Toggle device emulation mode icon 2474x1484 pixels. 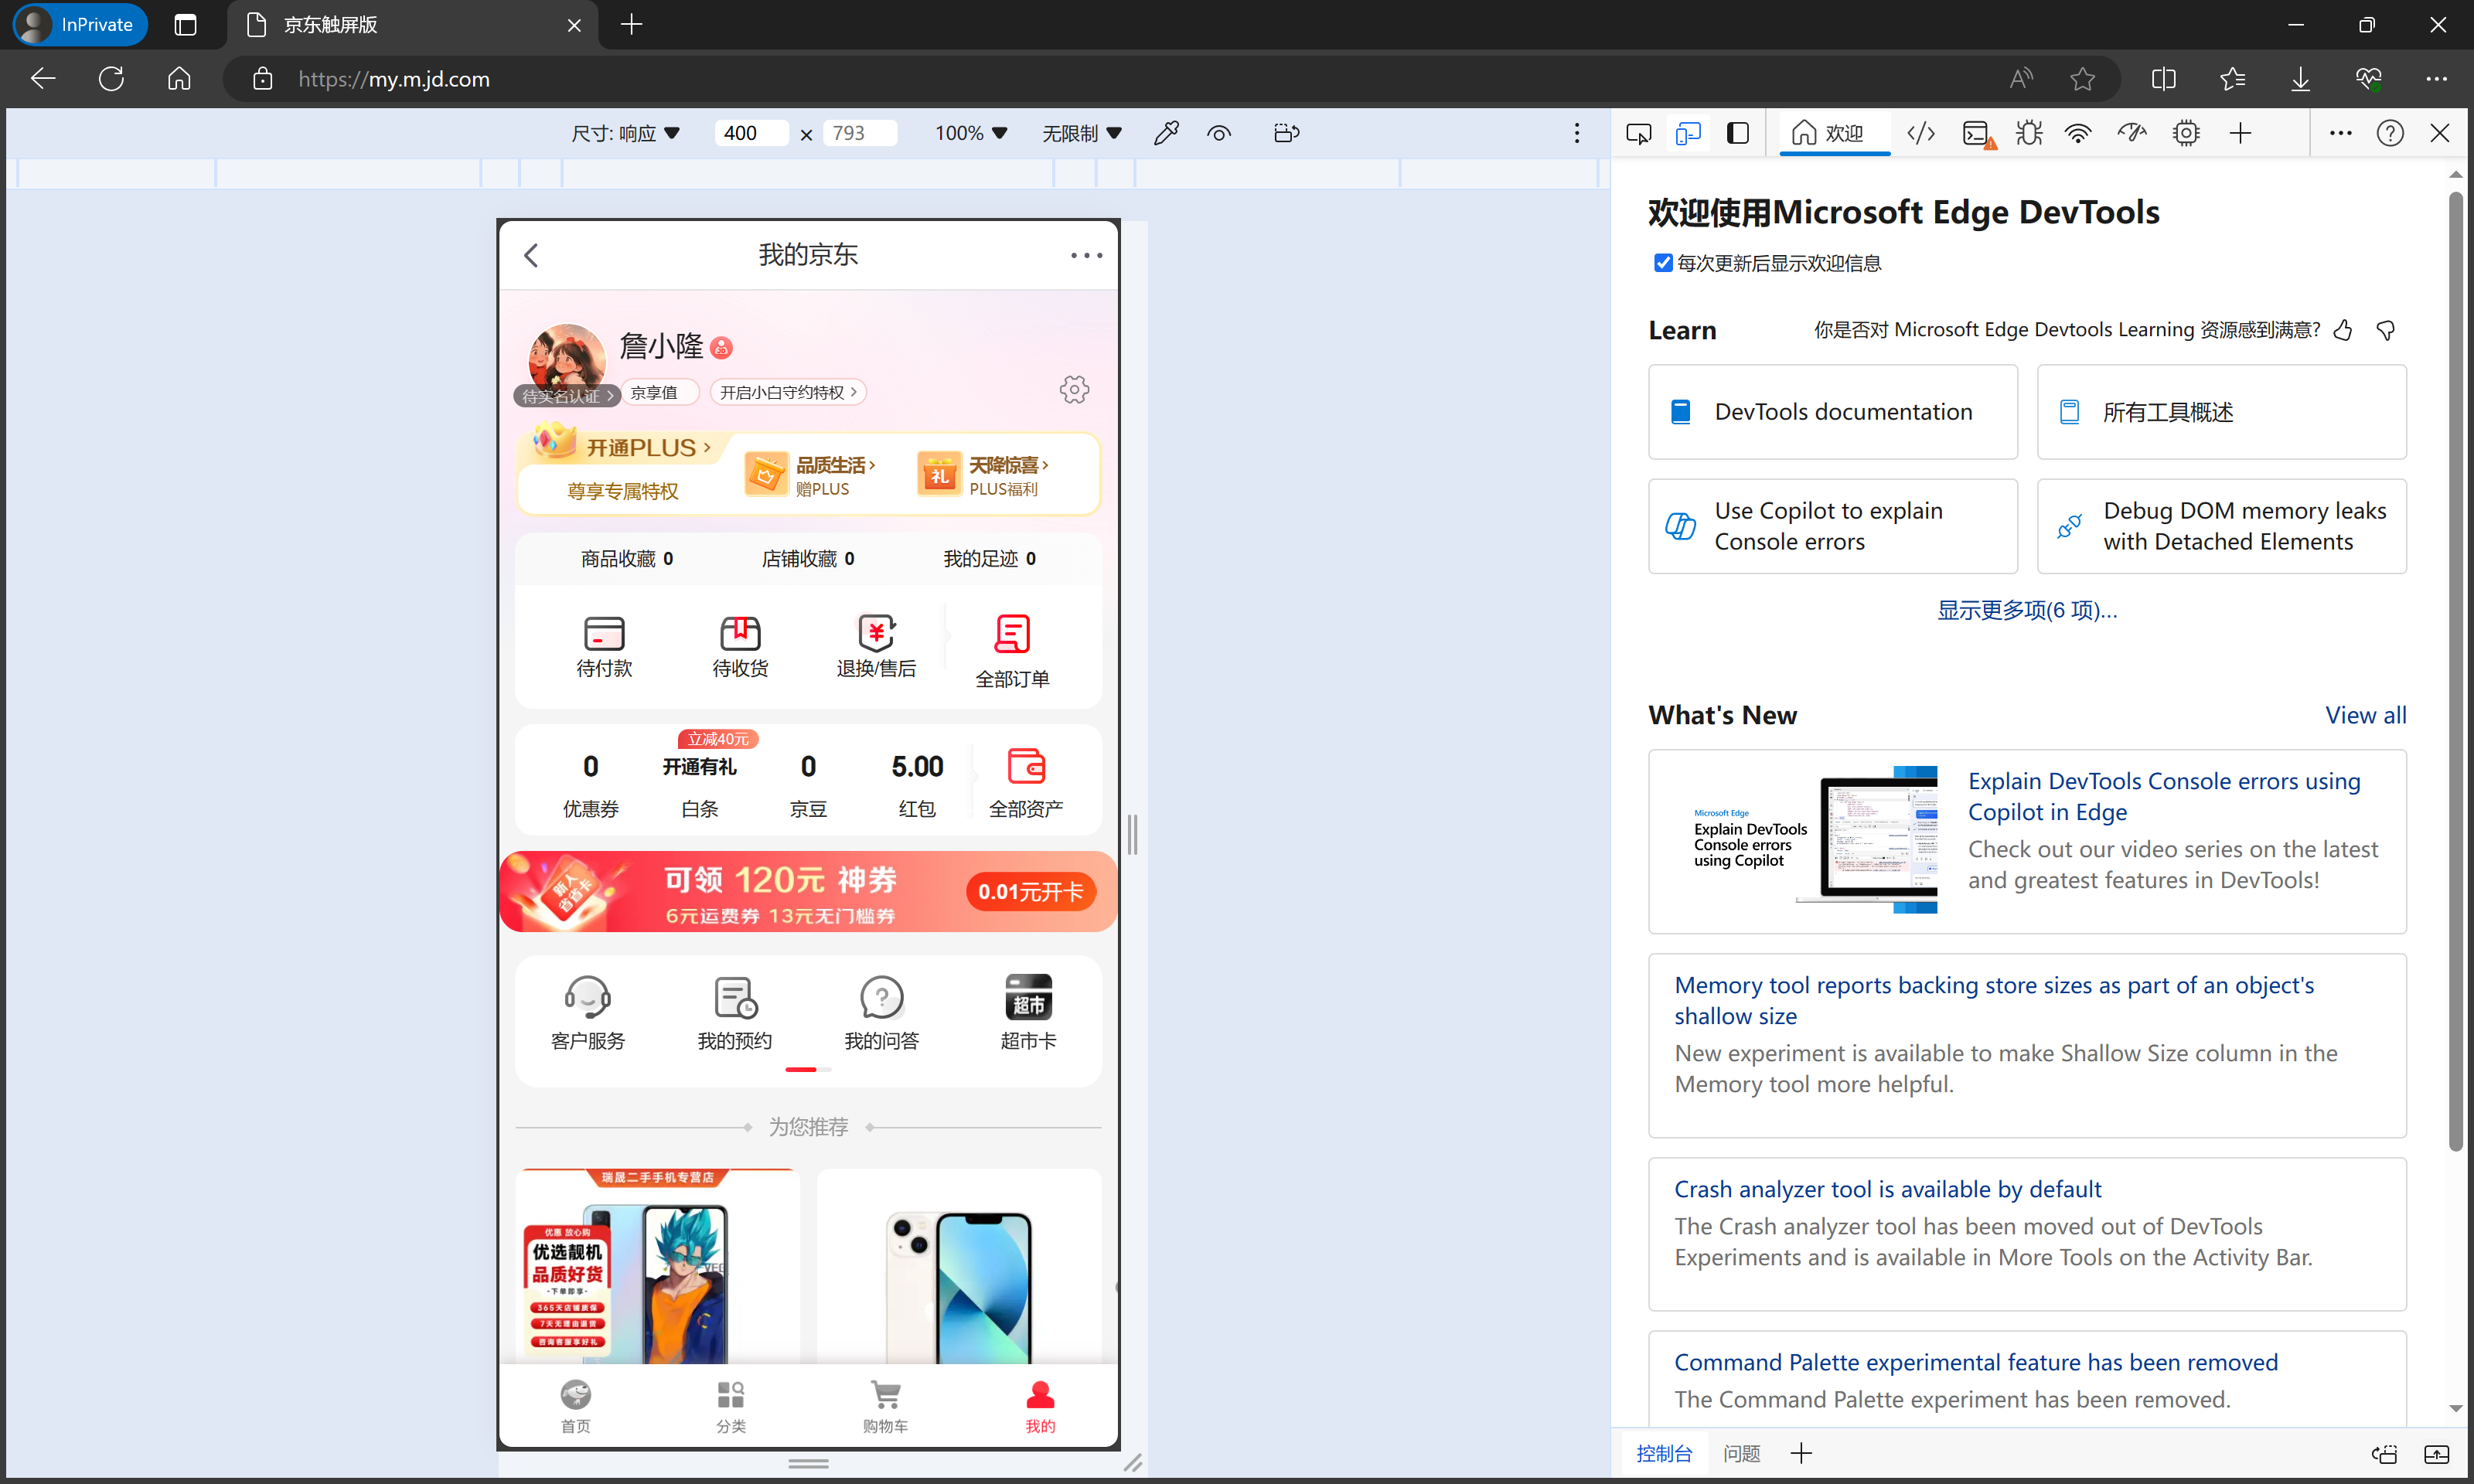coord(1688,133)
